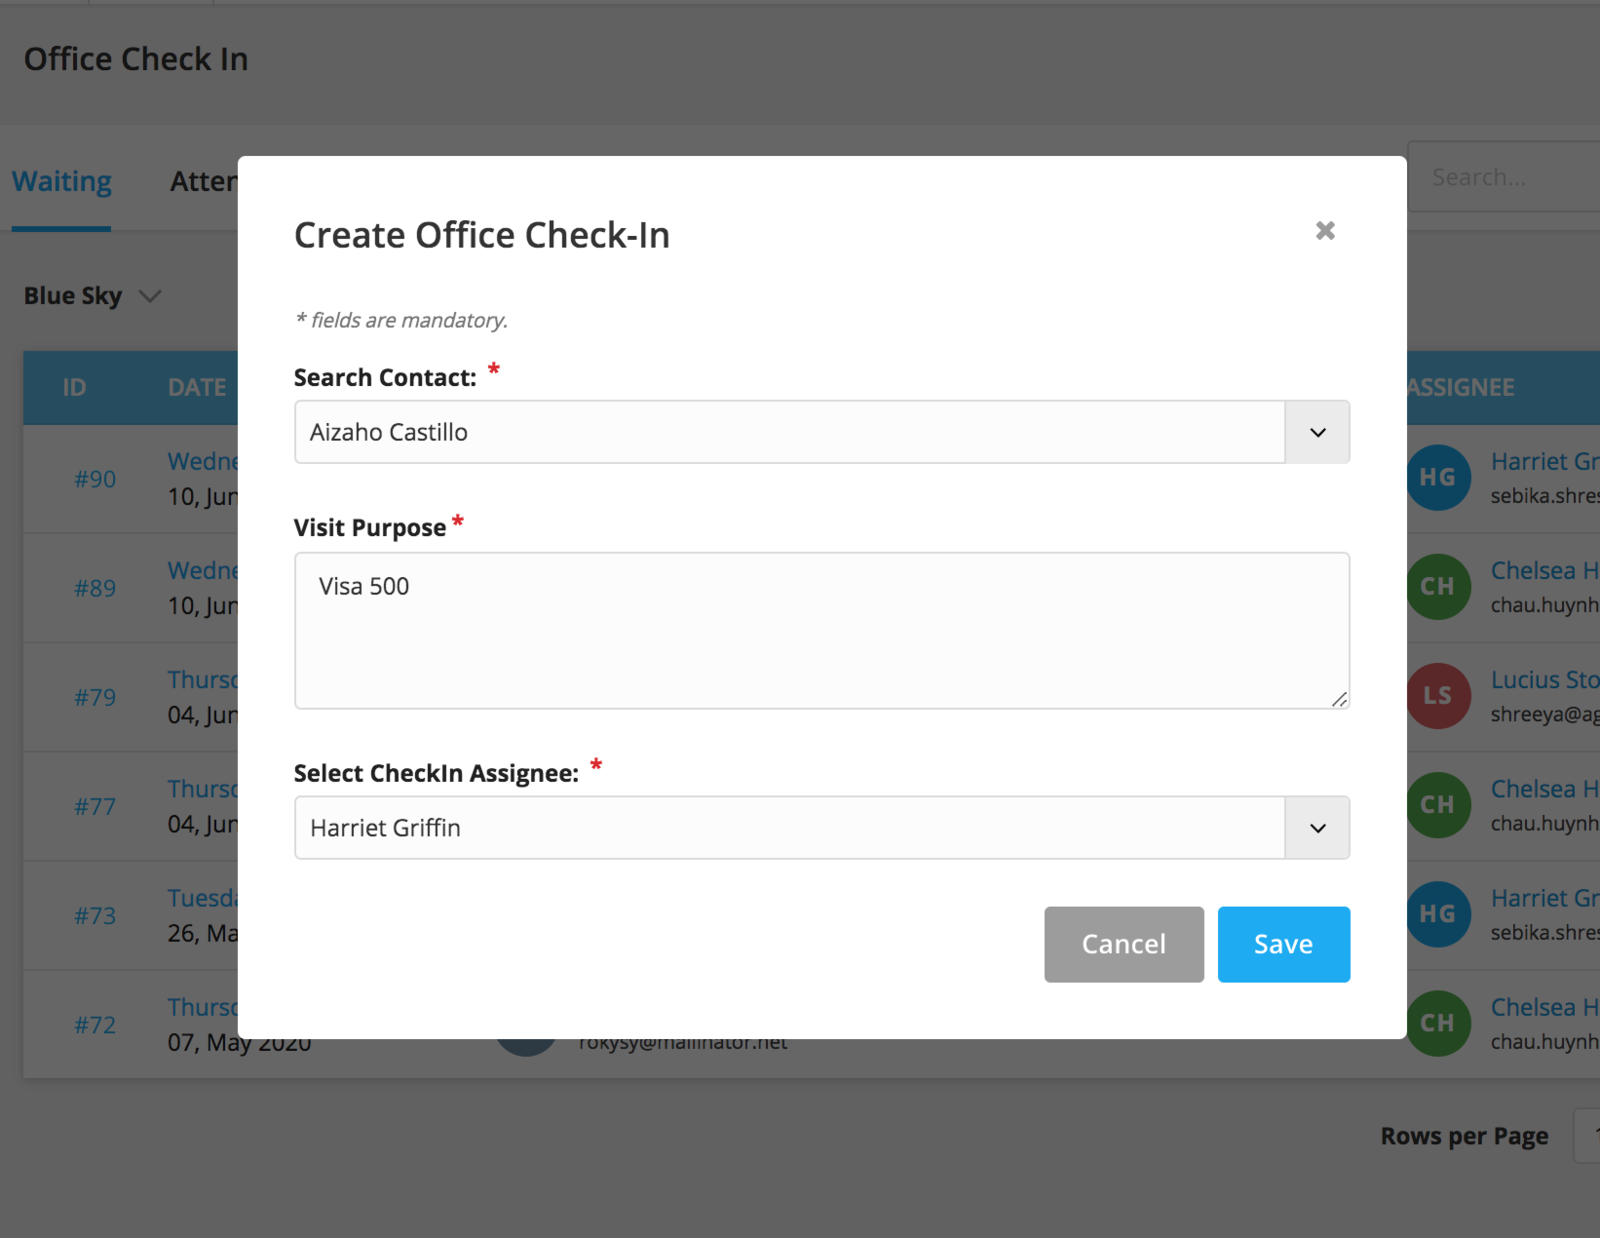Sort by the ASSIGNEE column header
Viewport: 1600px width, 1238px height.
1461,388
